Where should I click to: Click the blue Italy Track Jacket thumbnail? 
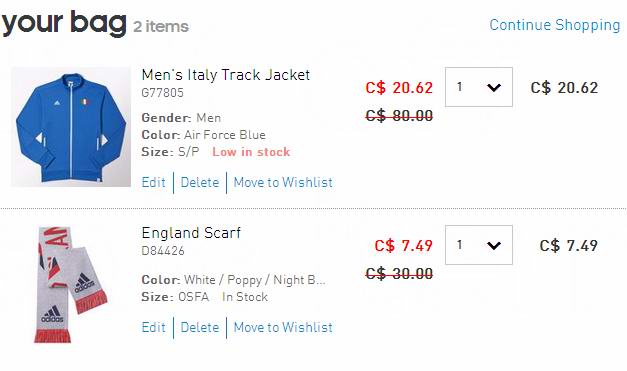71,127
